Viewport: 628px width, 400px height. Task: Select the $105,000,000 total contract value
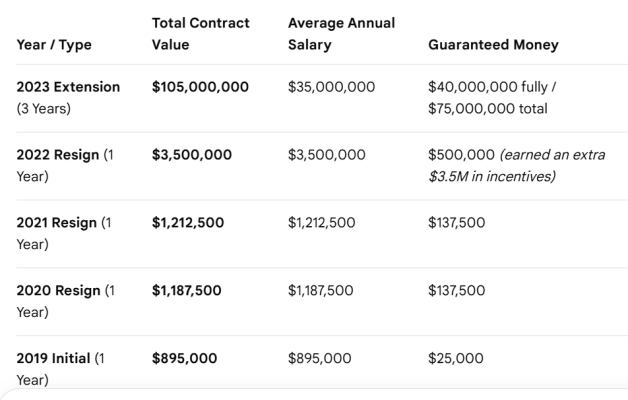pos(200,87)
